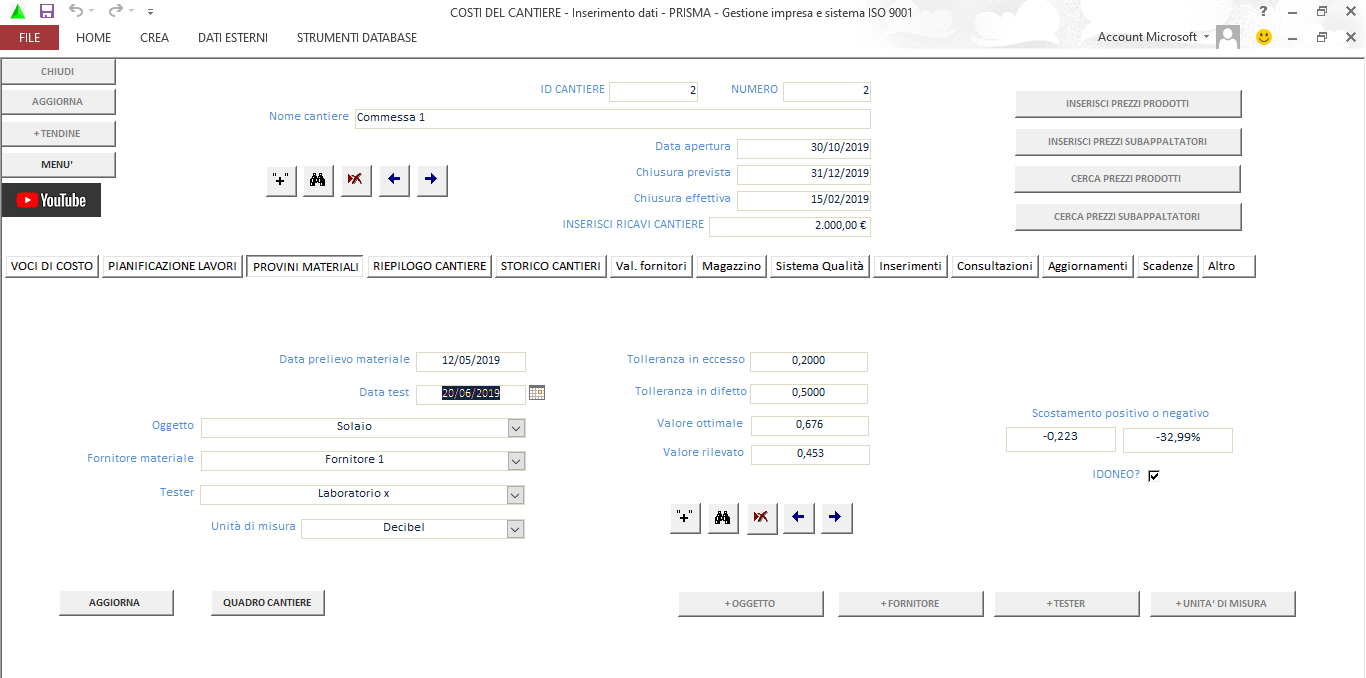This screenshot has height=678, width=1366.
Task: Open the quick access toolbar customize arrow
Action: point(150,12)
